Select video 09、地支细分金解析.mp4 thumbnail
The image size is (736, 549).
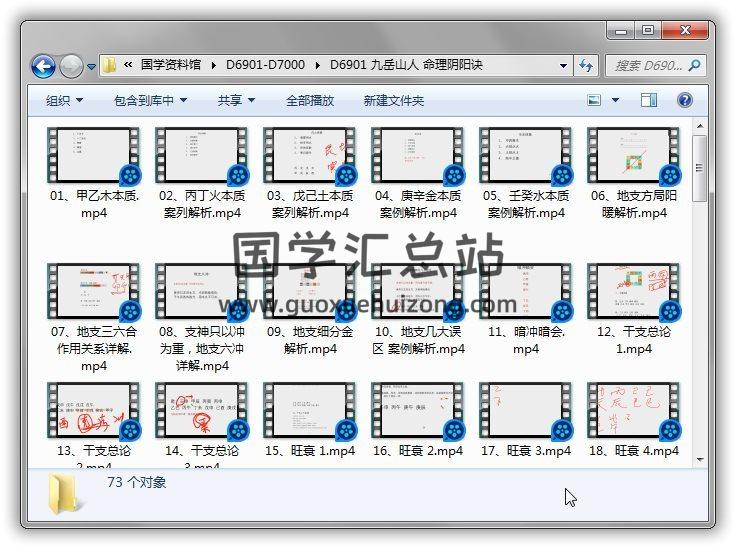[x=309, y=291]
